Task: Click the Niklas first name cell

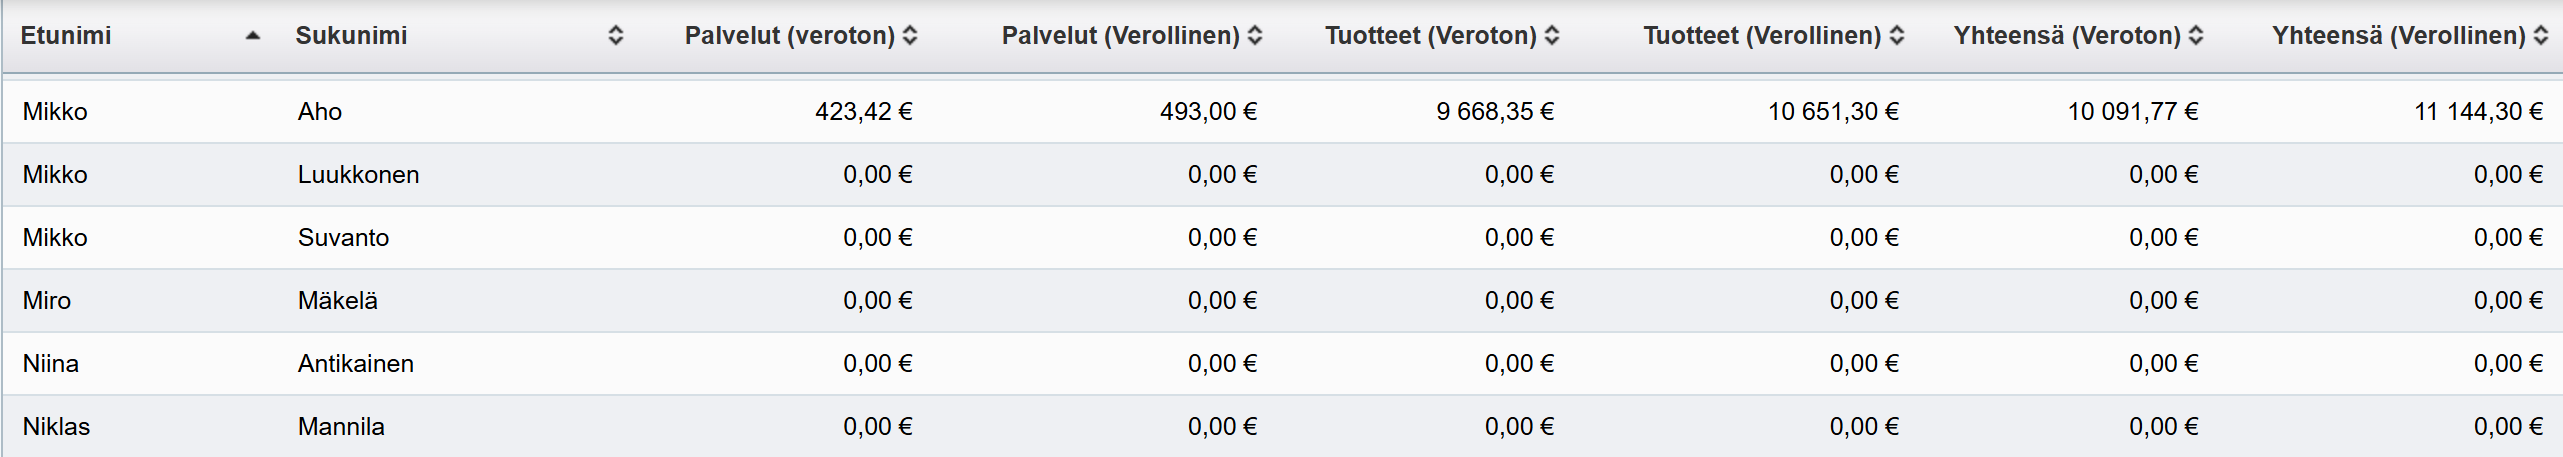Action: pos(56,427)
